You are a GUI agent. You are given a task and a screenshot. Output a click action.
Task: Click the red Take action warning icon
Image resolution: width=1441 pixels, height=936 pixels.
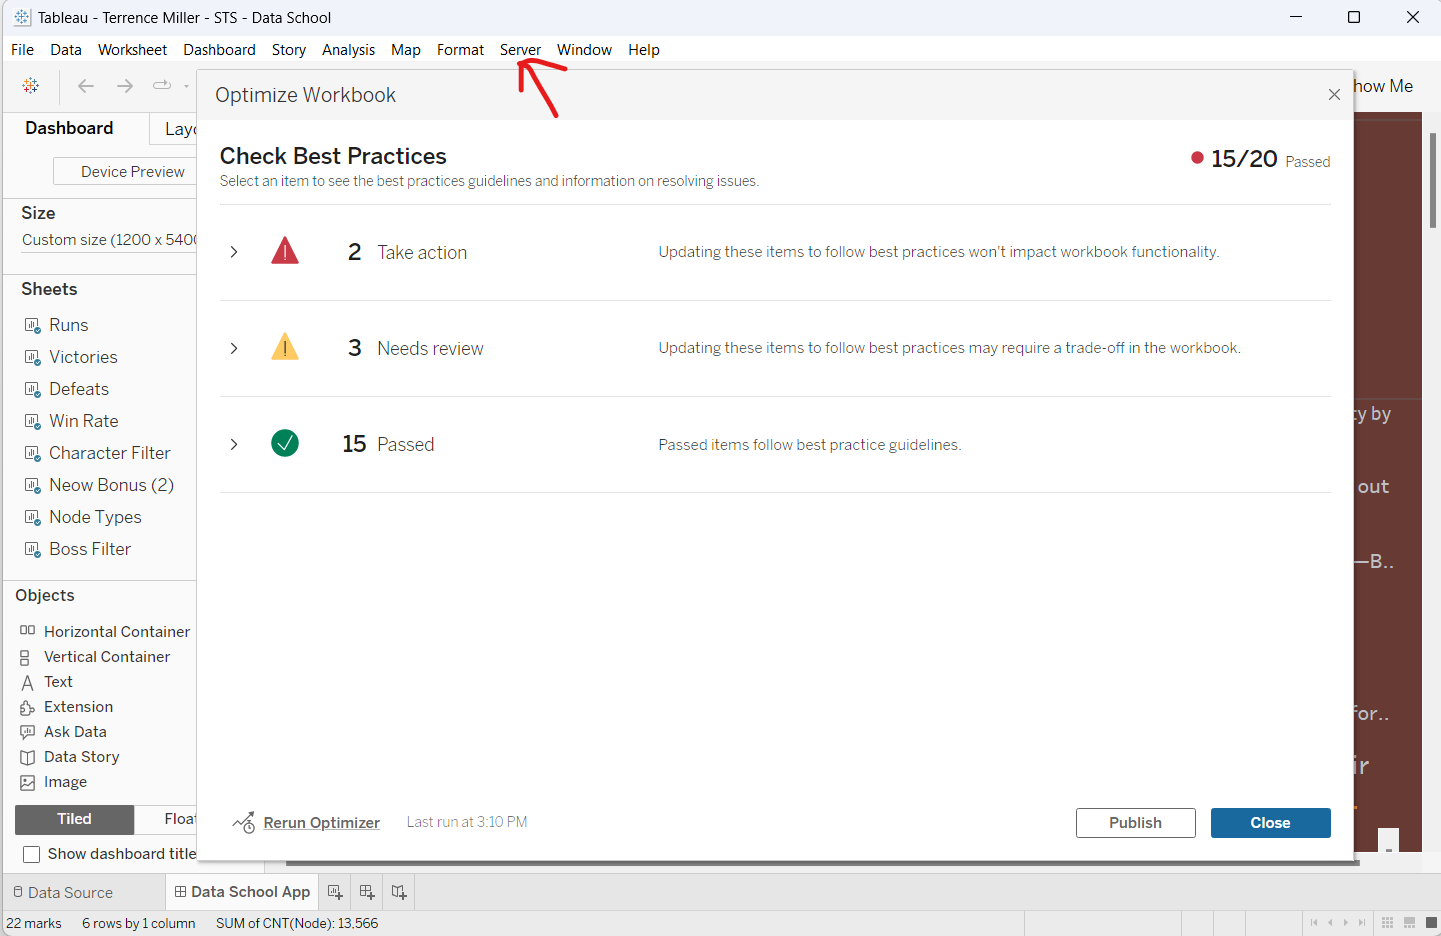(285, 251)
